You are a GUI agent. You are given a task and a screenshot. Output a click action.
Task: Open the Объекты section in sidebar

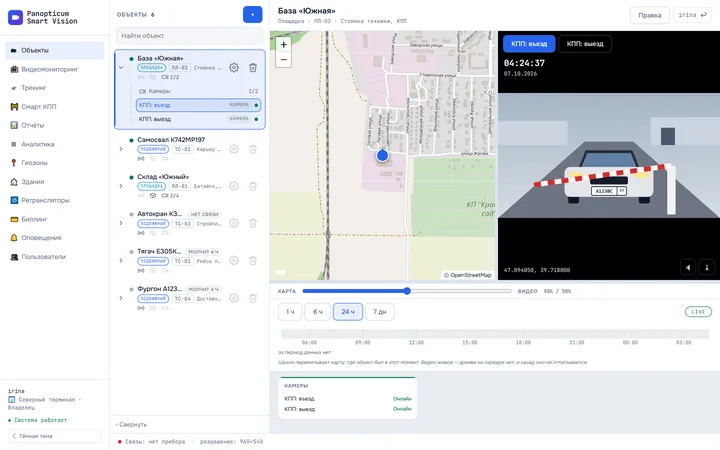[x=55, y=50]
